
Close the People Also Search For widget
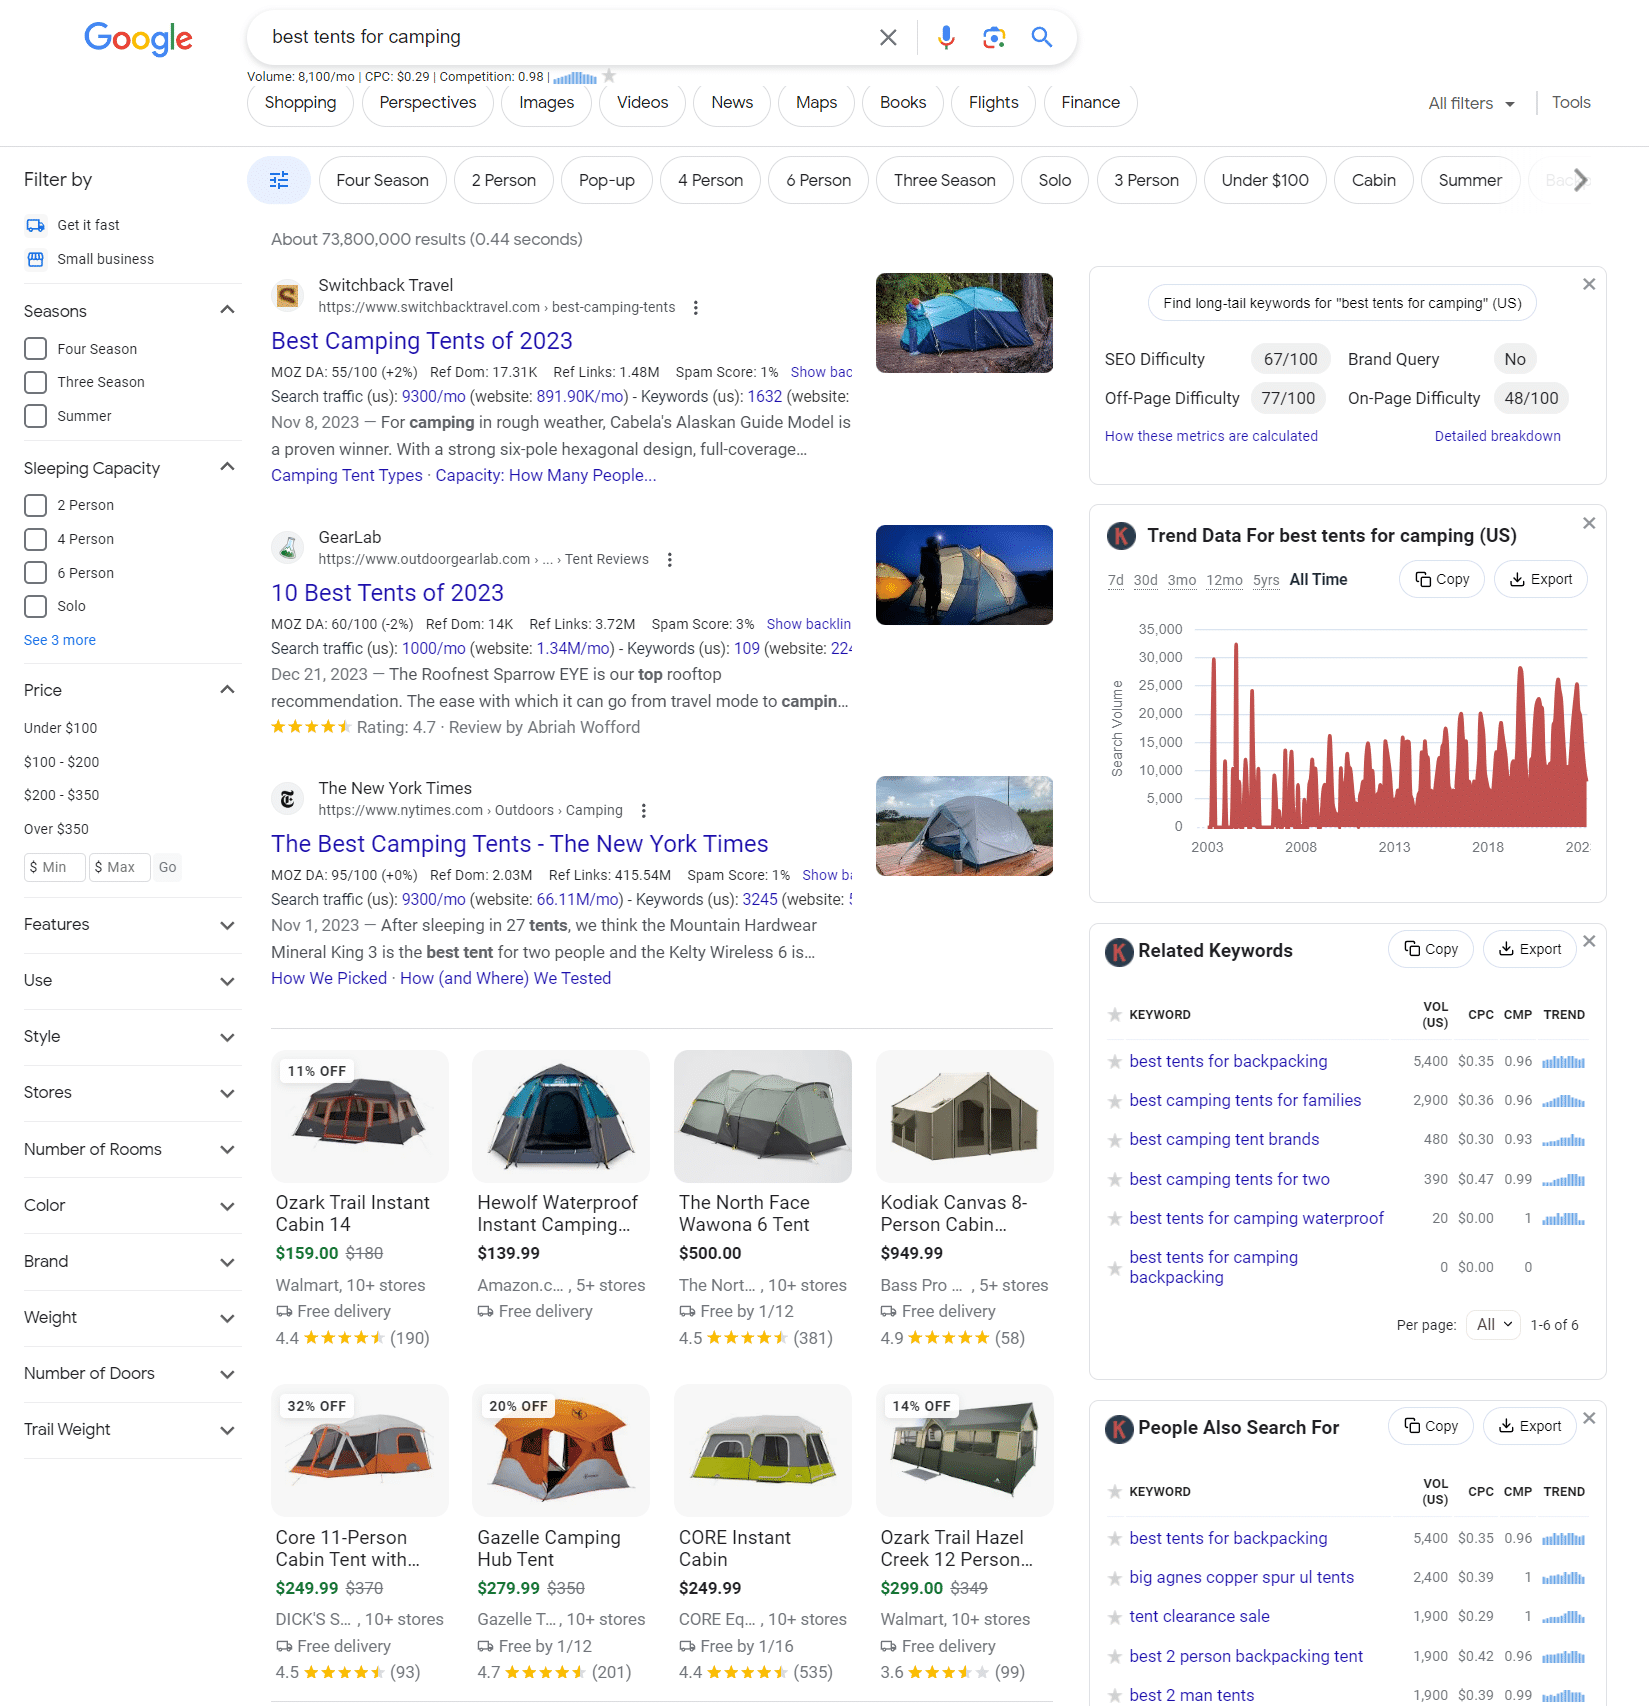pyautogui.click(x=1589, y=1419)
